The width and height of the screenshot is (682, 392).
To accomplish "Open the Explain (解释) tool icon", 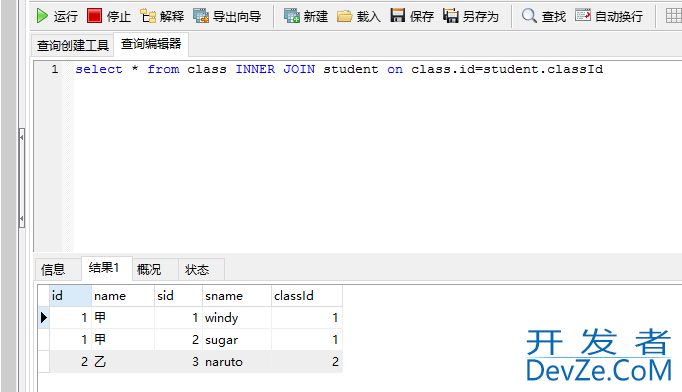I will pyautogui.click(x=148, y=16).
